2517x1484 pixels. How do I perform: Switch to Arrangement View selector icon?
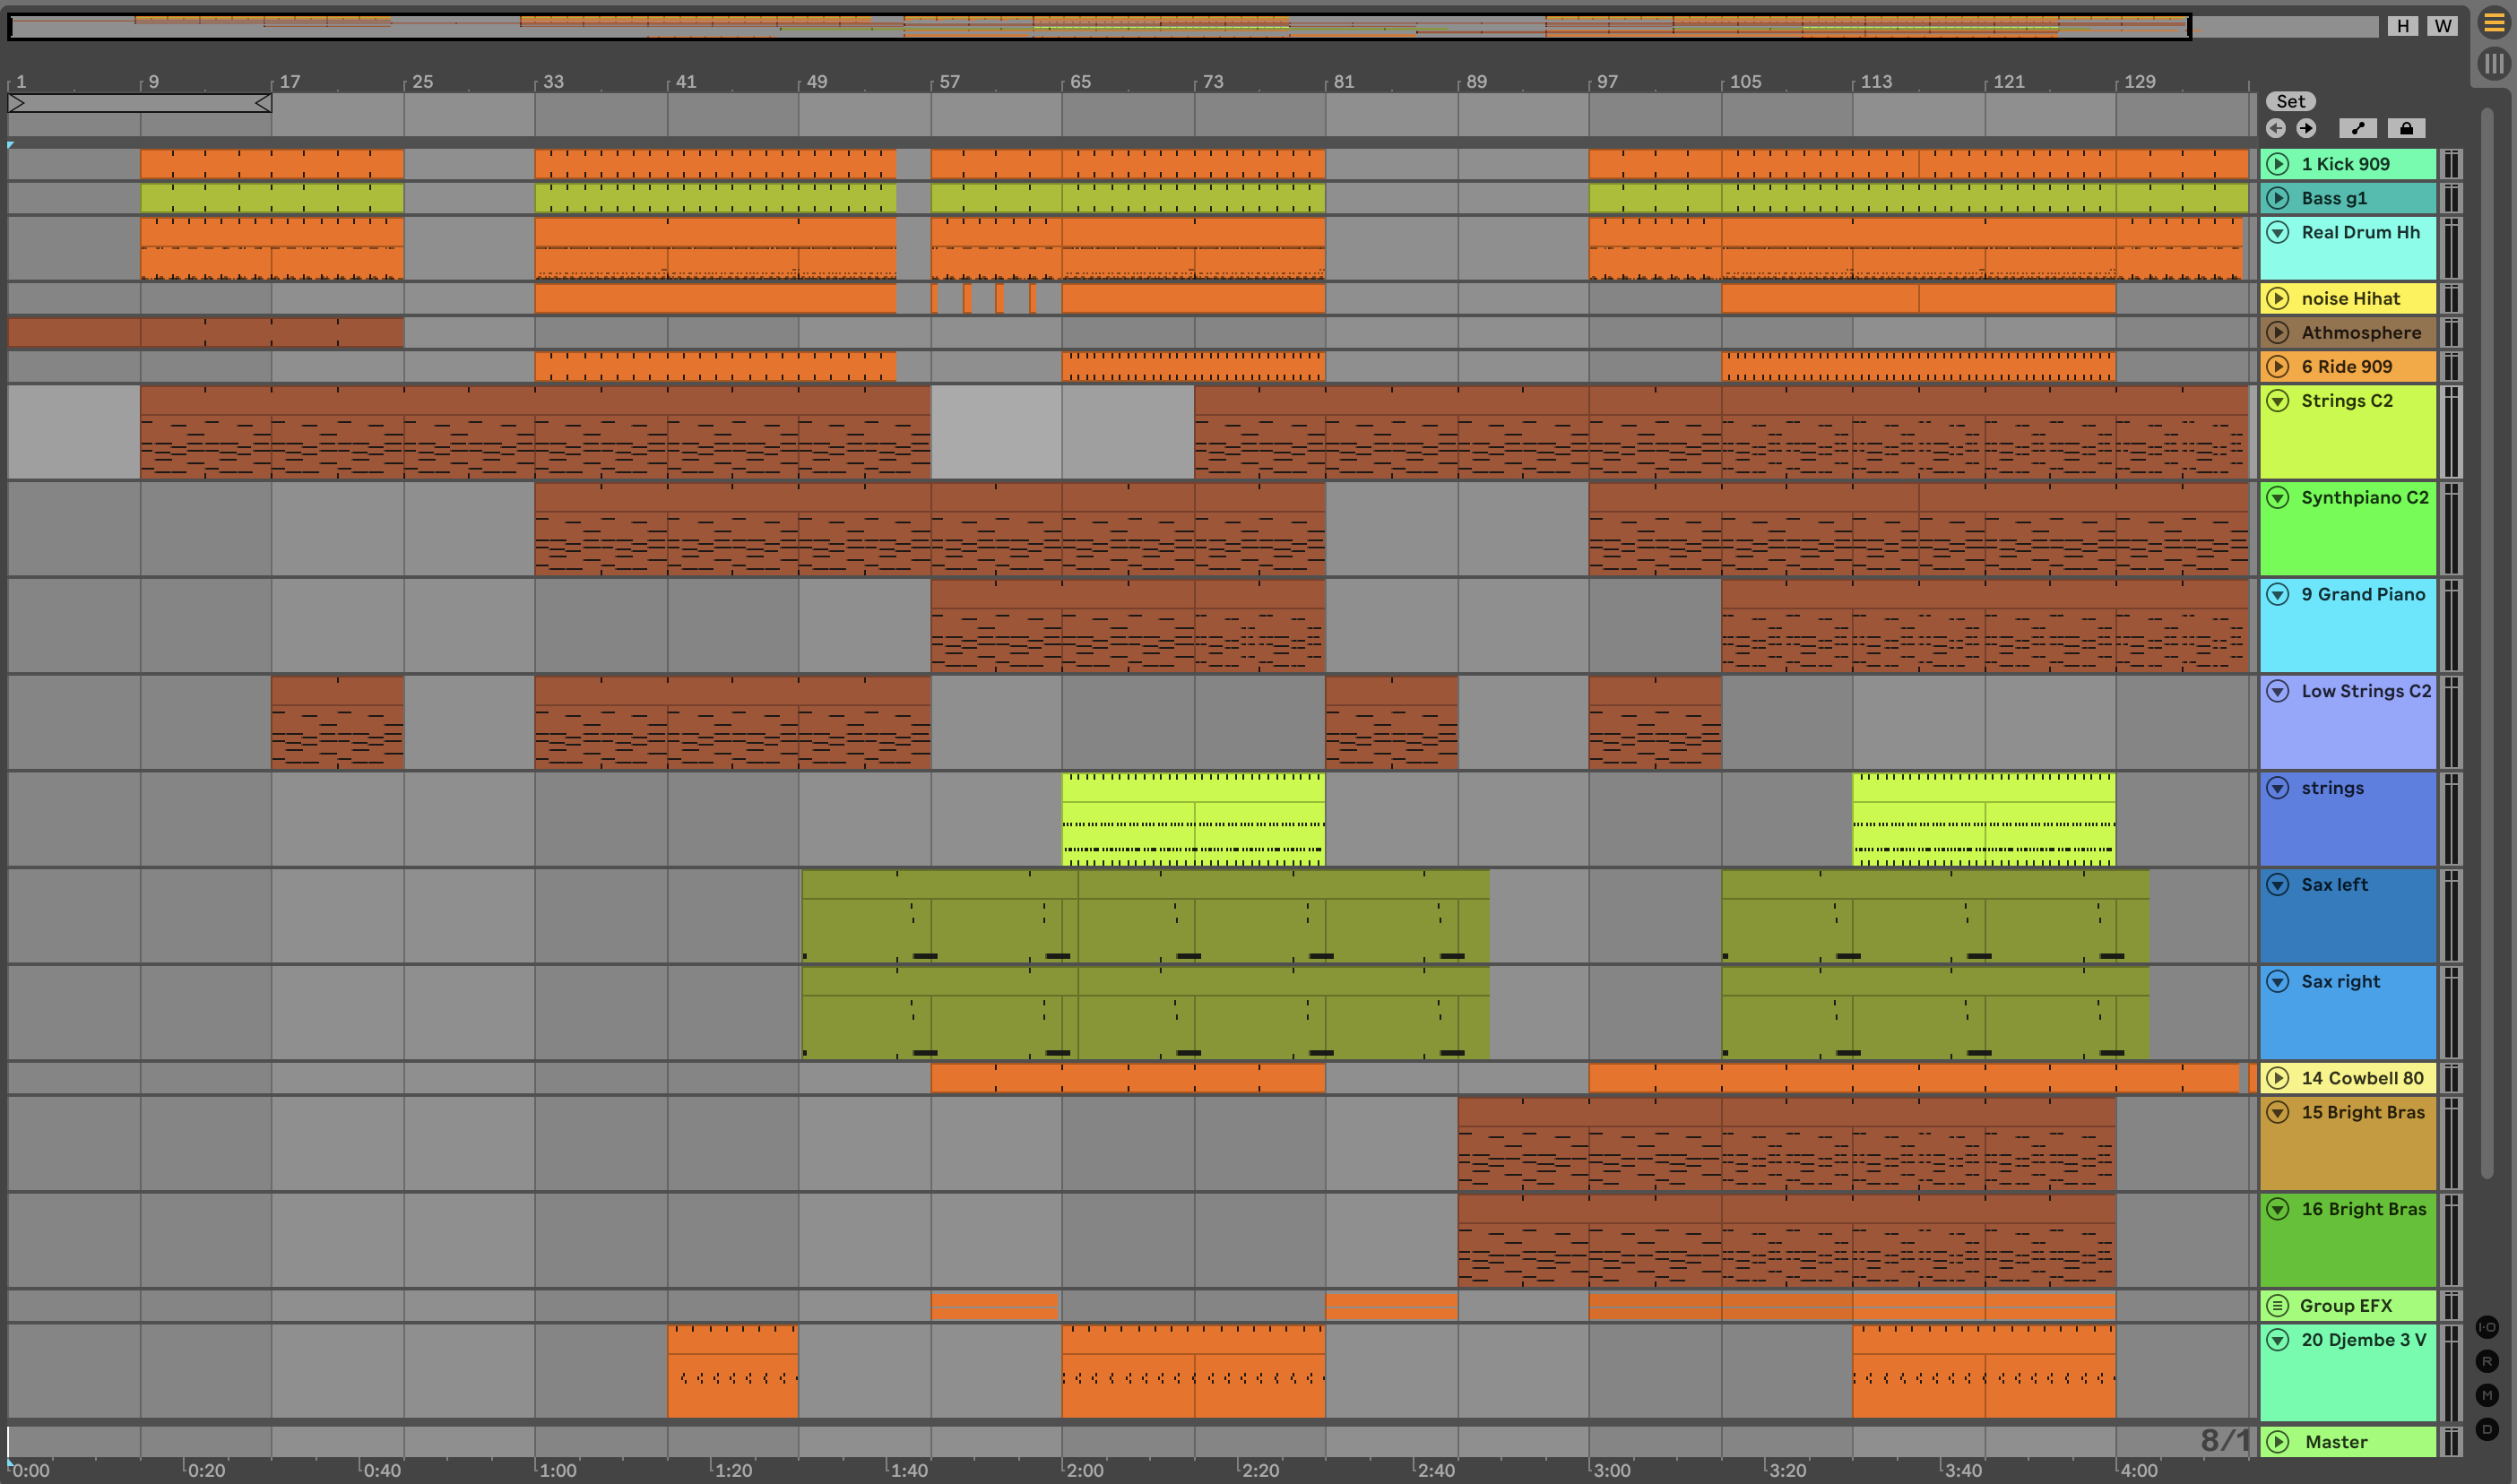point(2493,22)
